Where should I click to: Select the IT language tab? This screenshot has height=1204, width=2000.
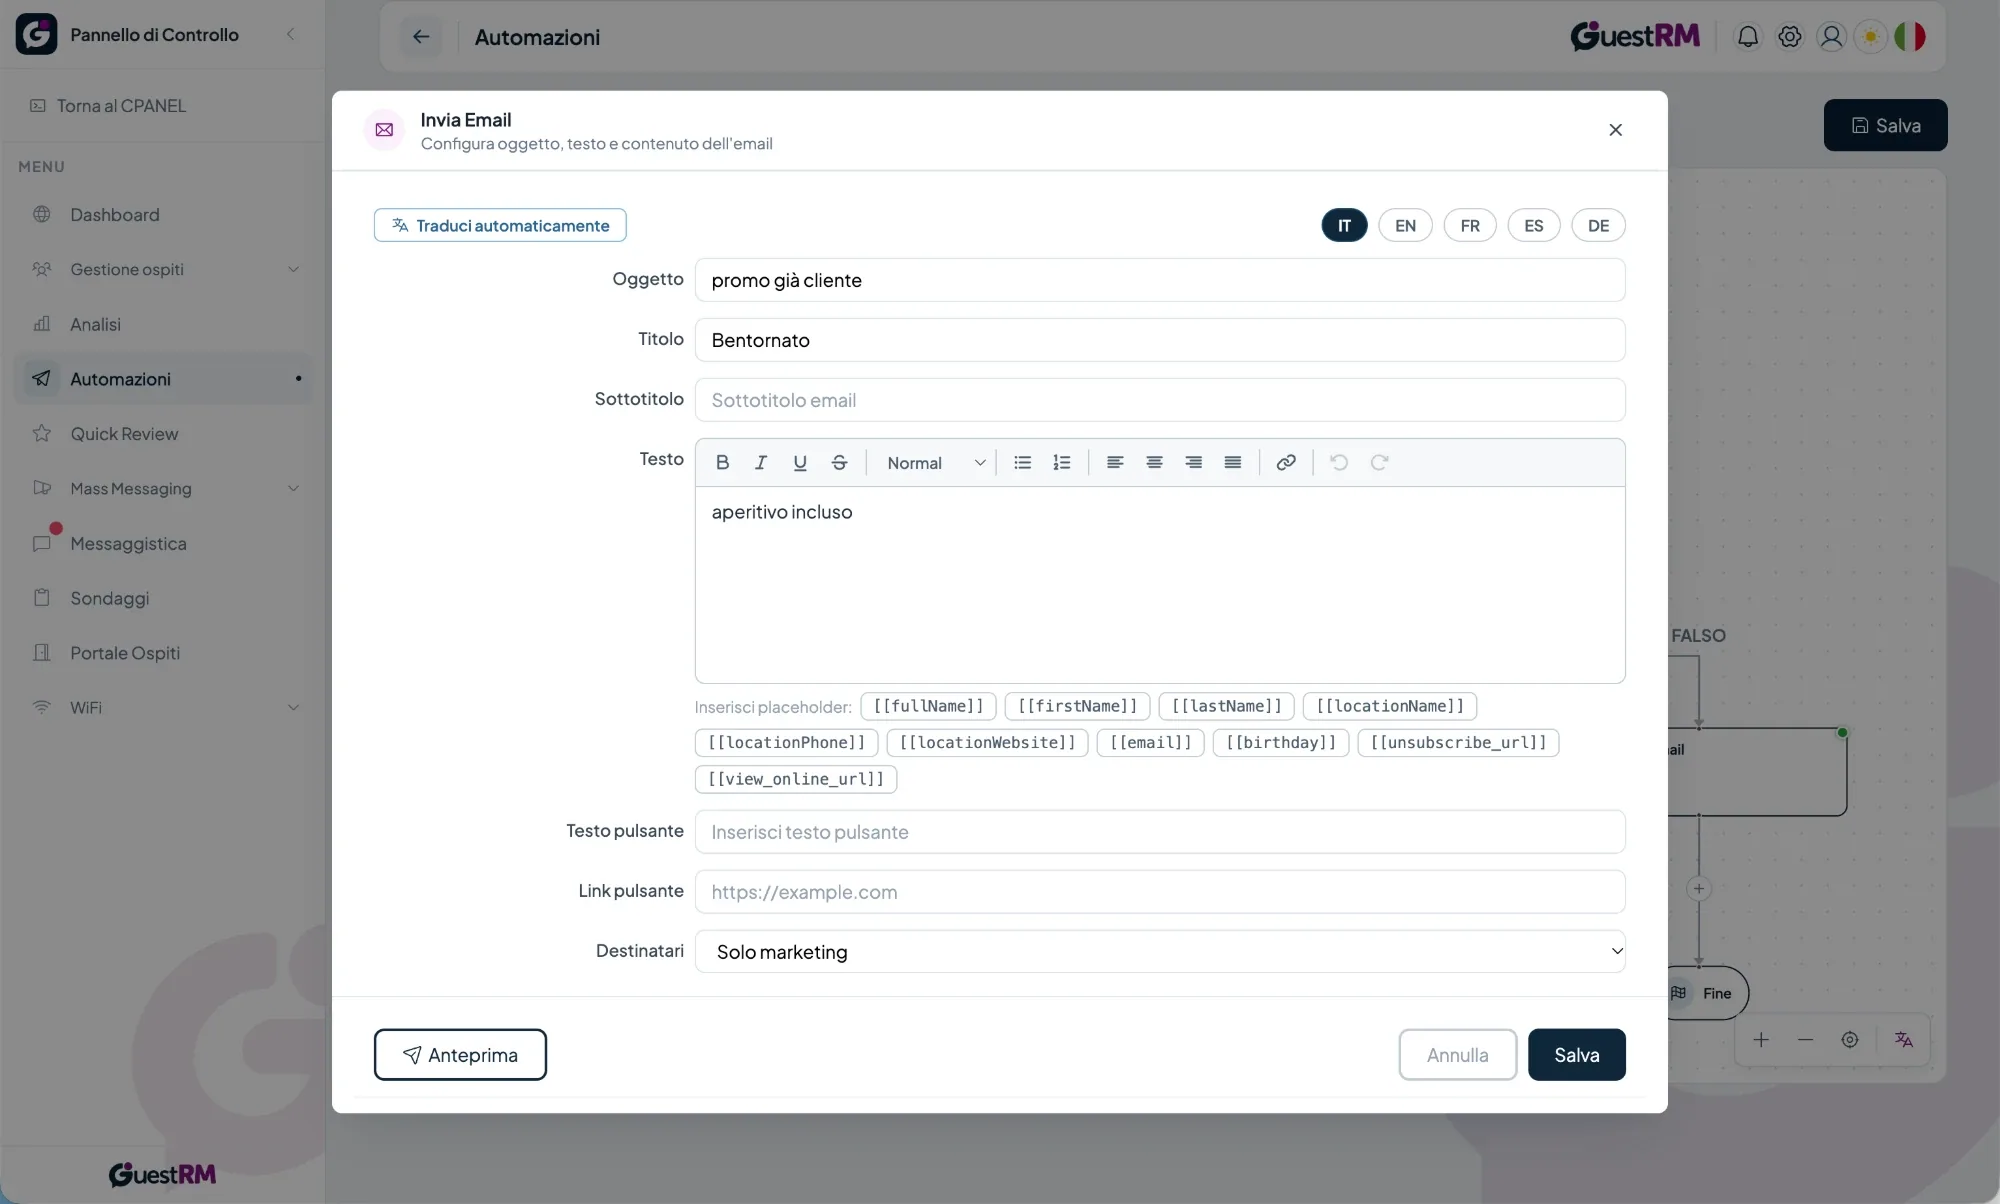tap(1344, 225)
